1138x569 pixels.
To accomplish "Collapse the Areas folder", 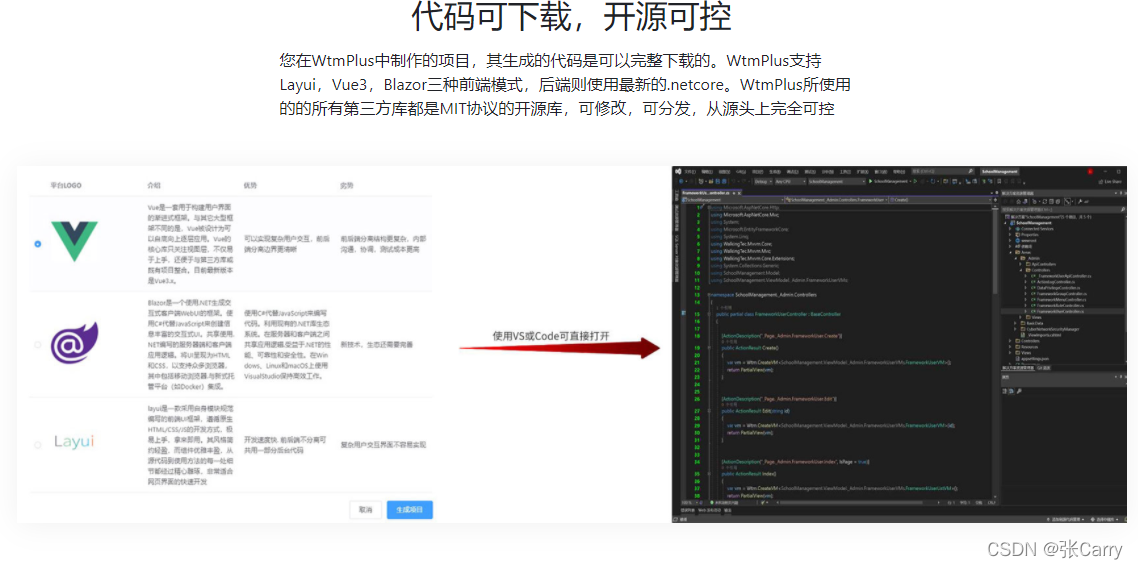I will [1010, 253].
